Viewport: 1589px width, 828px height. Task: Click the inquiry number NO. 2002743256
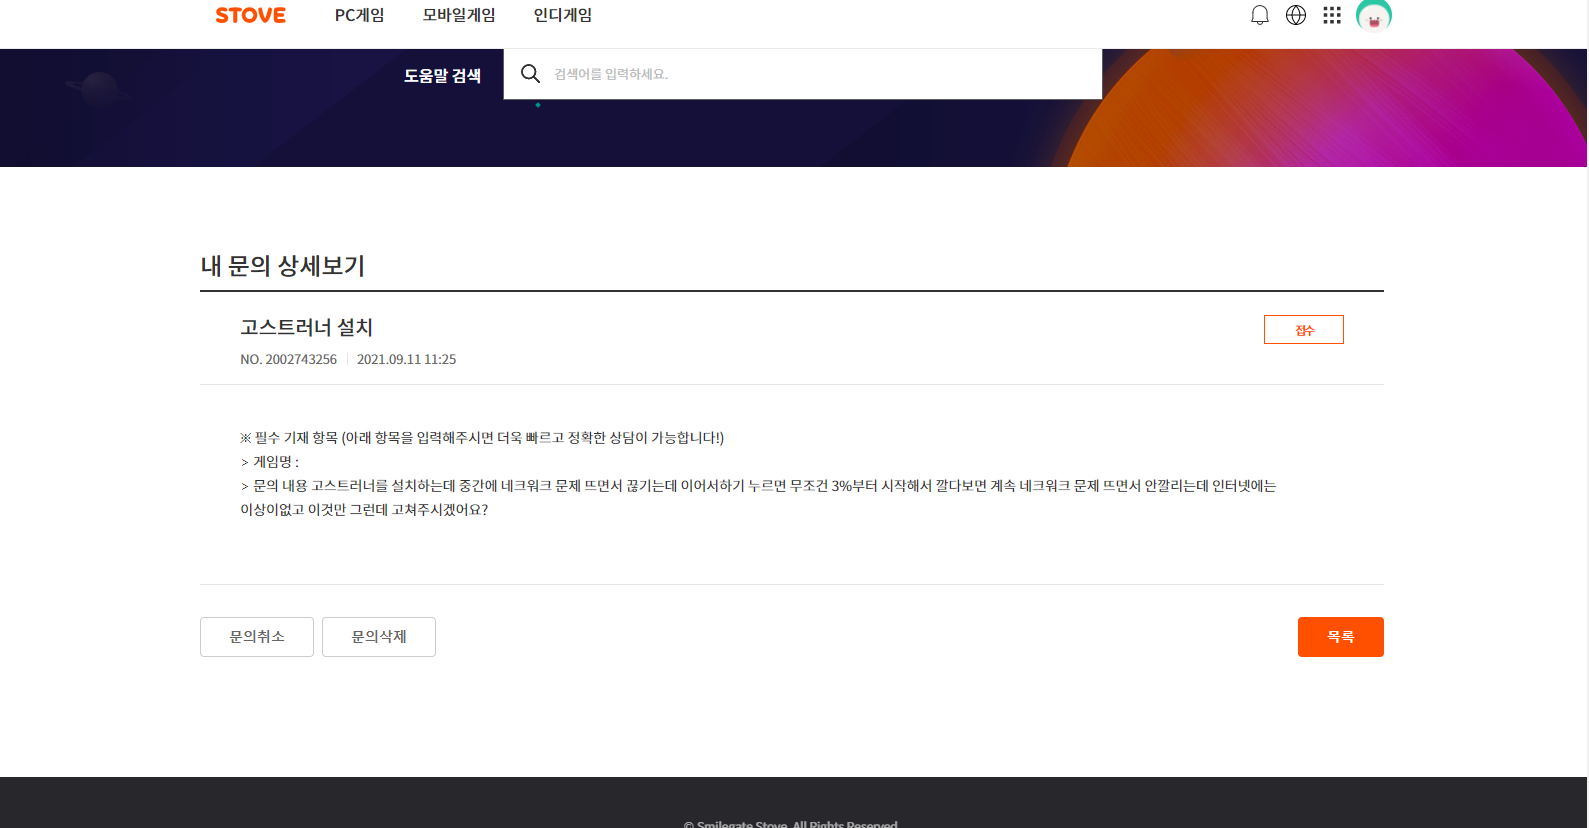point(288,359)
